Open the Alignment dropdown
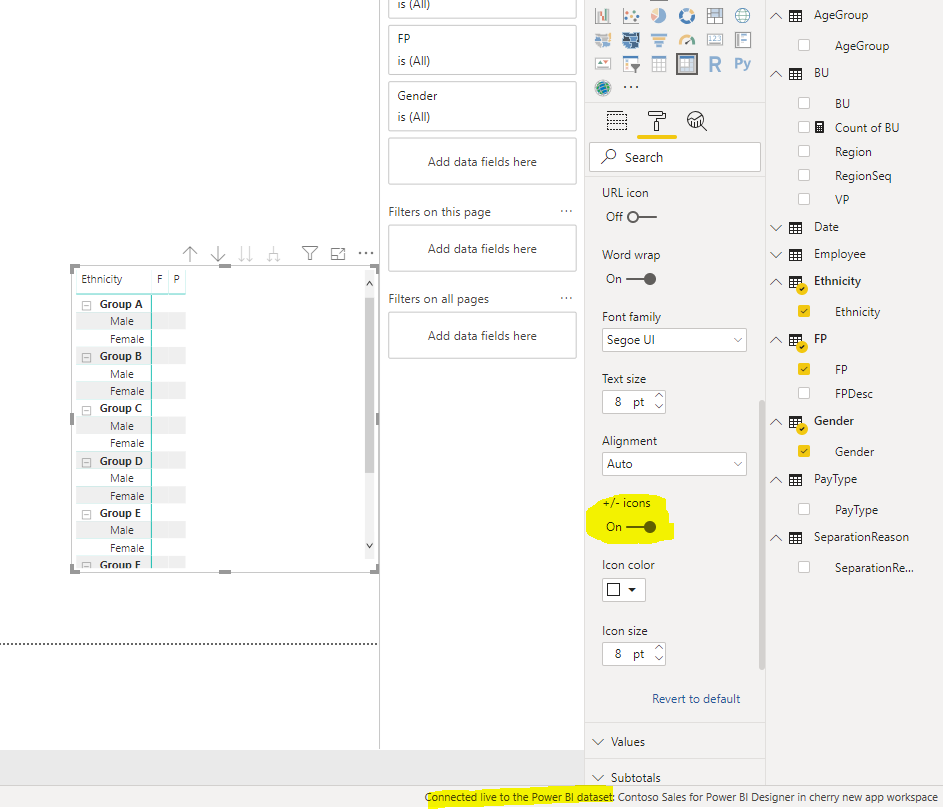Screen dimensions: 943x809 tap(674, 464)
